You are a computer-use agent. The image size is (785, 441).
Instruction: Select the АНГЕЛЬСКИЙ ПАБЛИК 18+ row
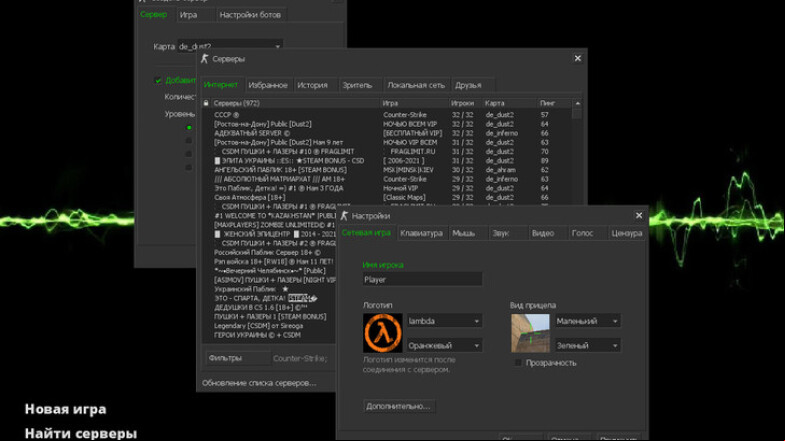[387, 170]
